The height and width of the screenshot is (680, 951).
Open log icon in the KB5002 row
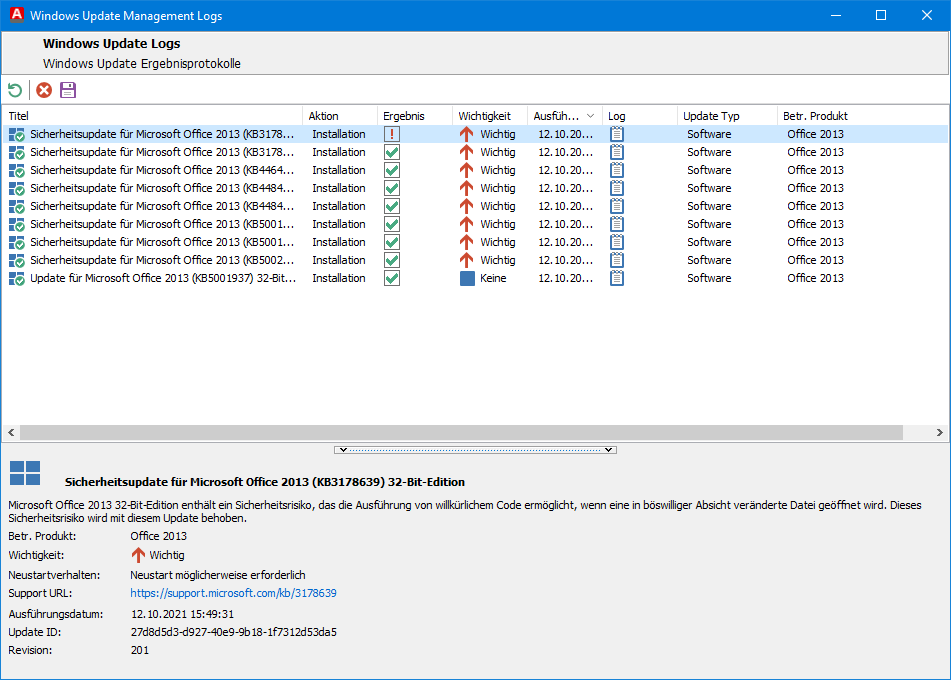(x=617, y=260)
